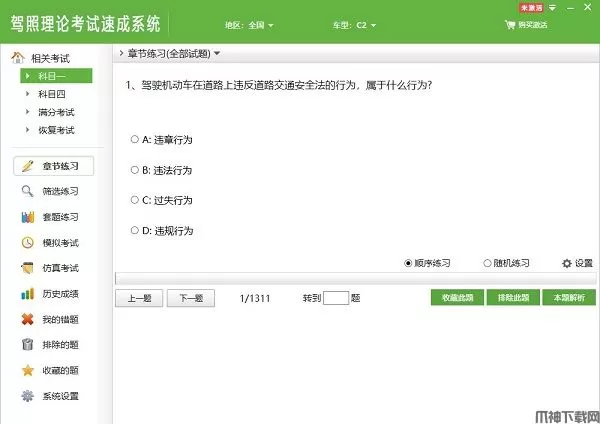Expand the 科目四 tree item

coord(27,94)
